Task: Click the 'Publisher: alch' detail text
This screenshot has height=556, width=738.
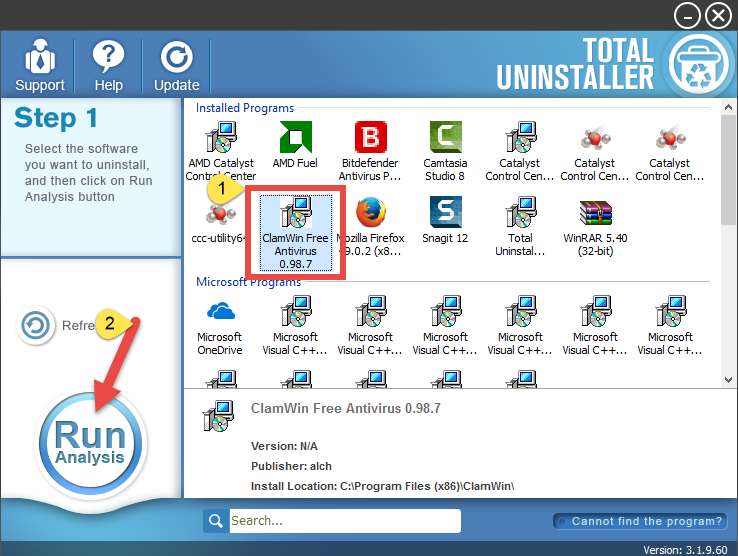Action: [291, 466]
